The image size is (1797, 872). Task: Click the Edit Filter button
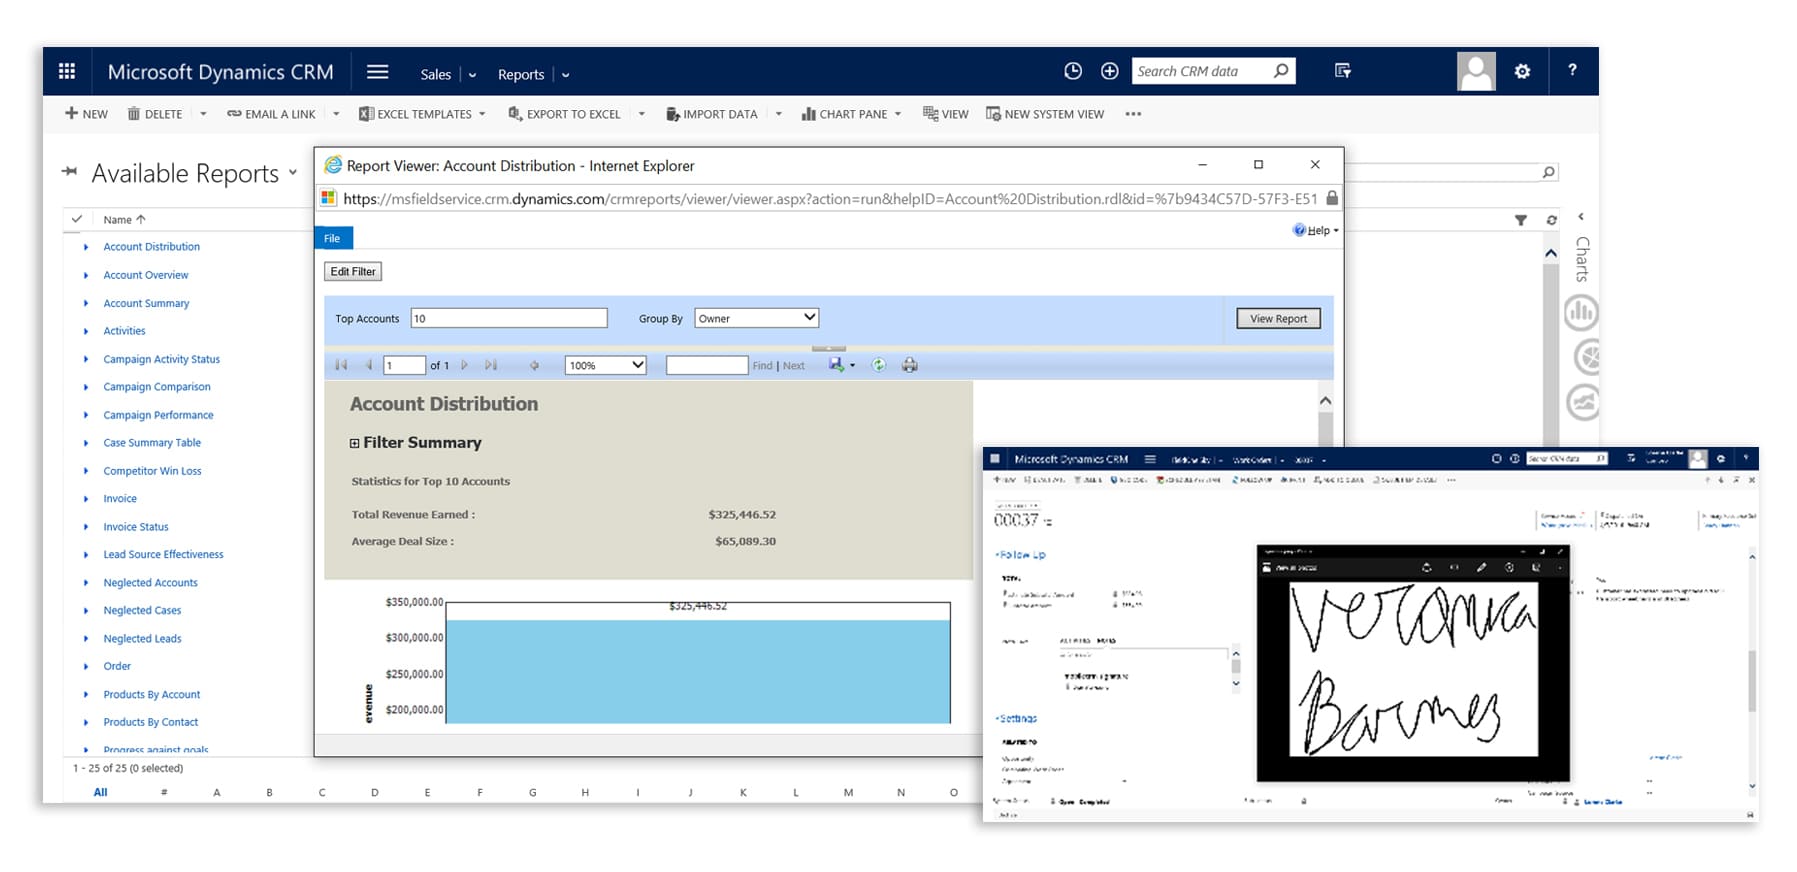coord(353,271)
